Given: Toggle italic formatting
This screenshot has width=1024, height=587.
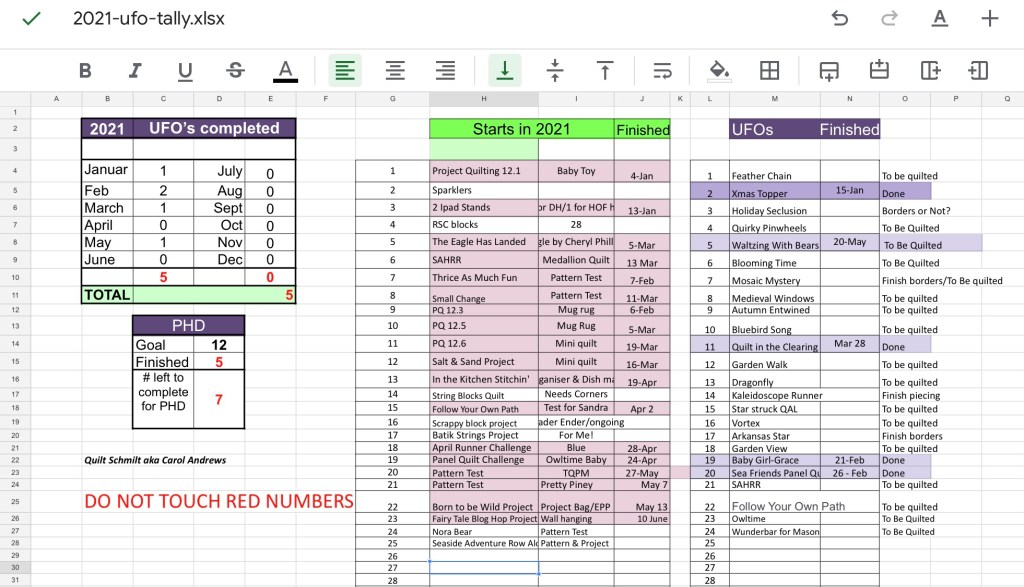Looking at the screenshot, I should coord(134,70).
